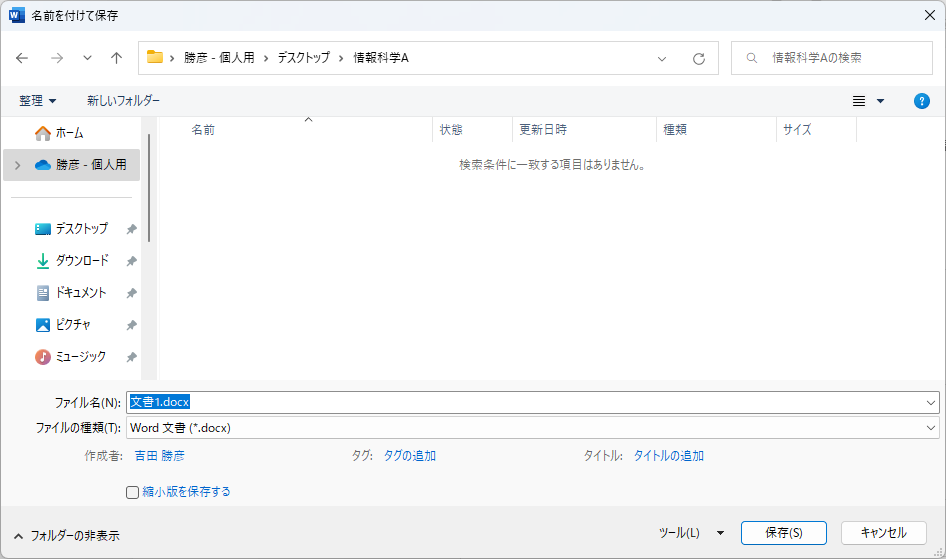Click the pin icon next to ドキュメント
This screenshot has height=559, width=946.
132,293
